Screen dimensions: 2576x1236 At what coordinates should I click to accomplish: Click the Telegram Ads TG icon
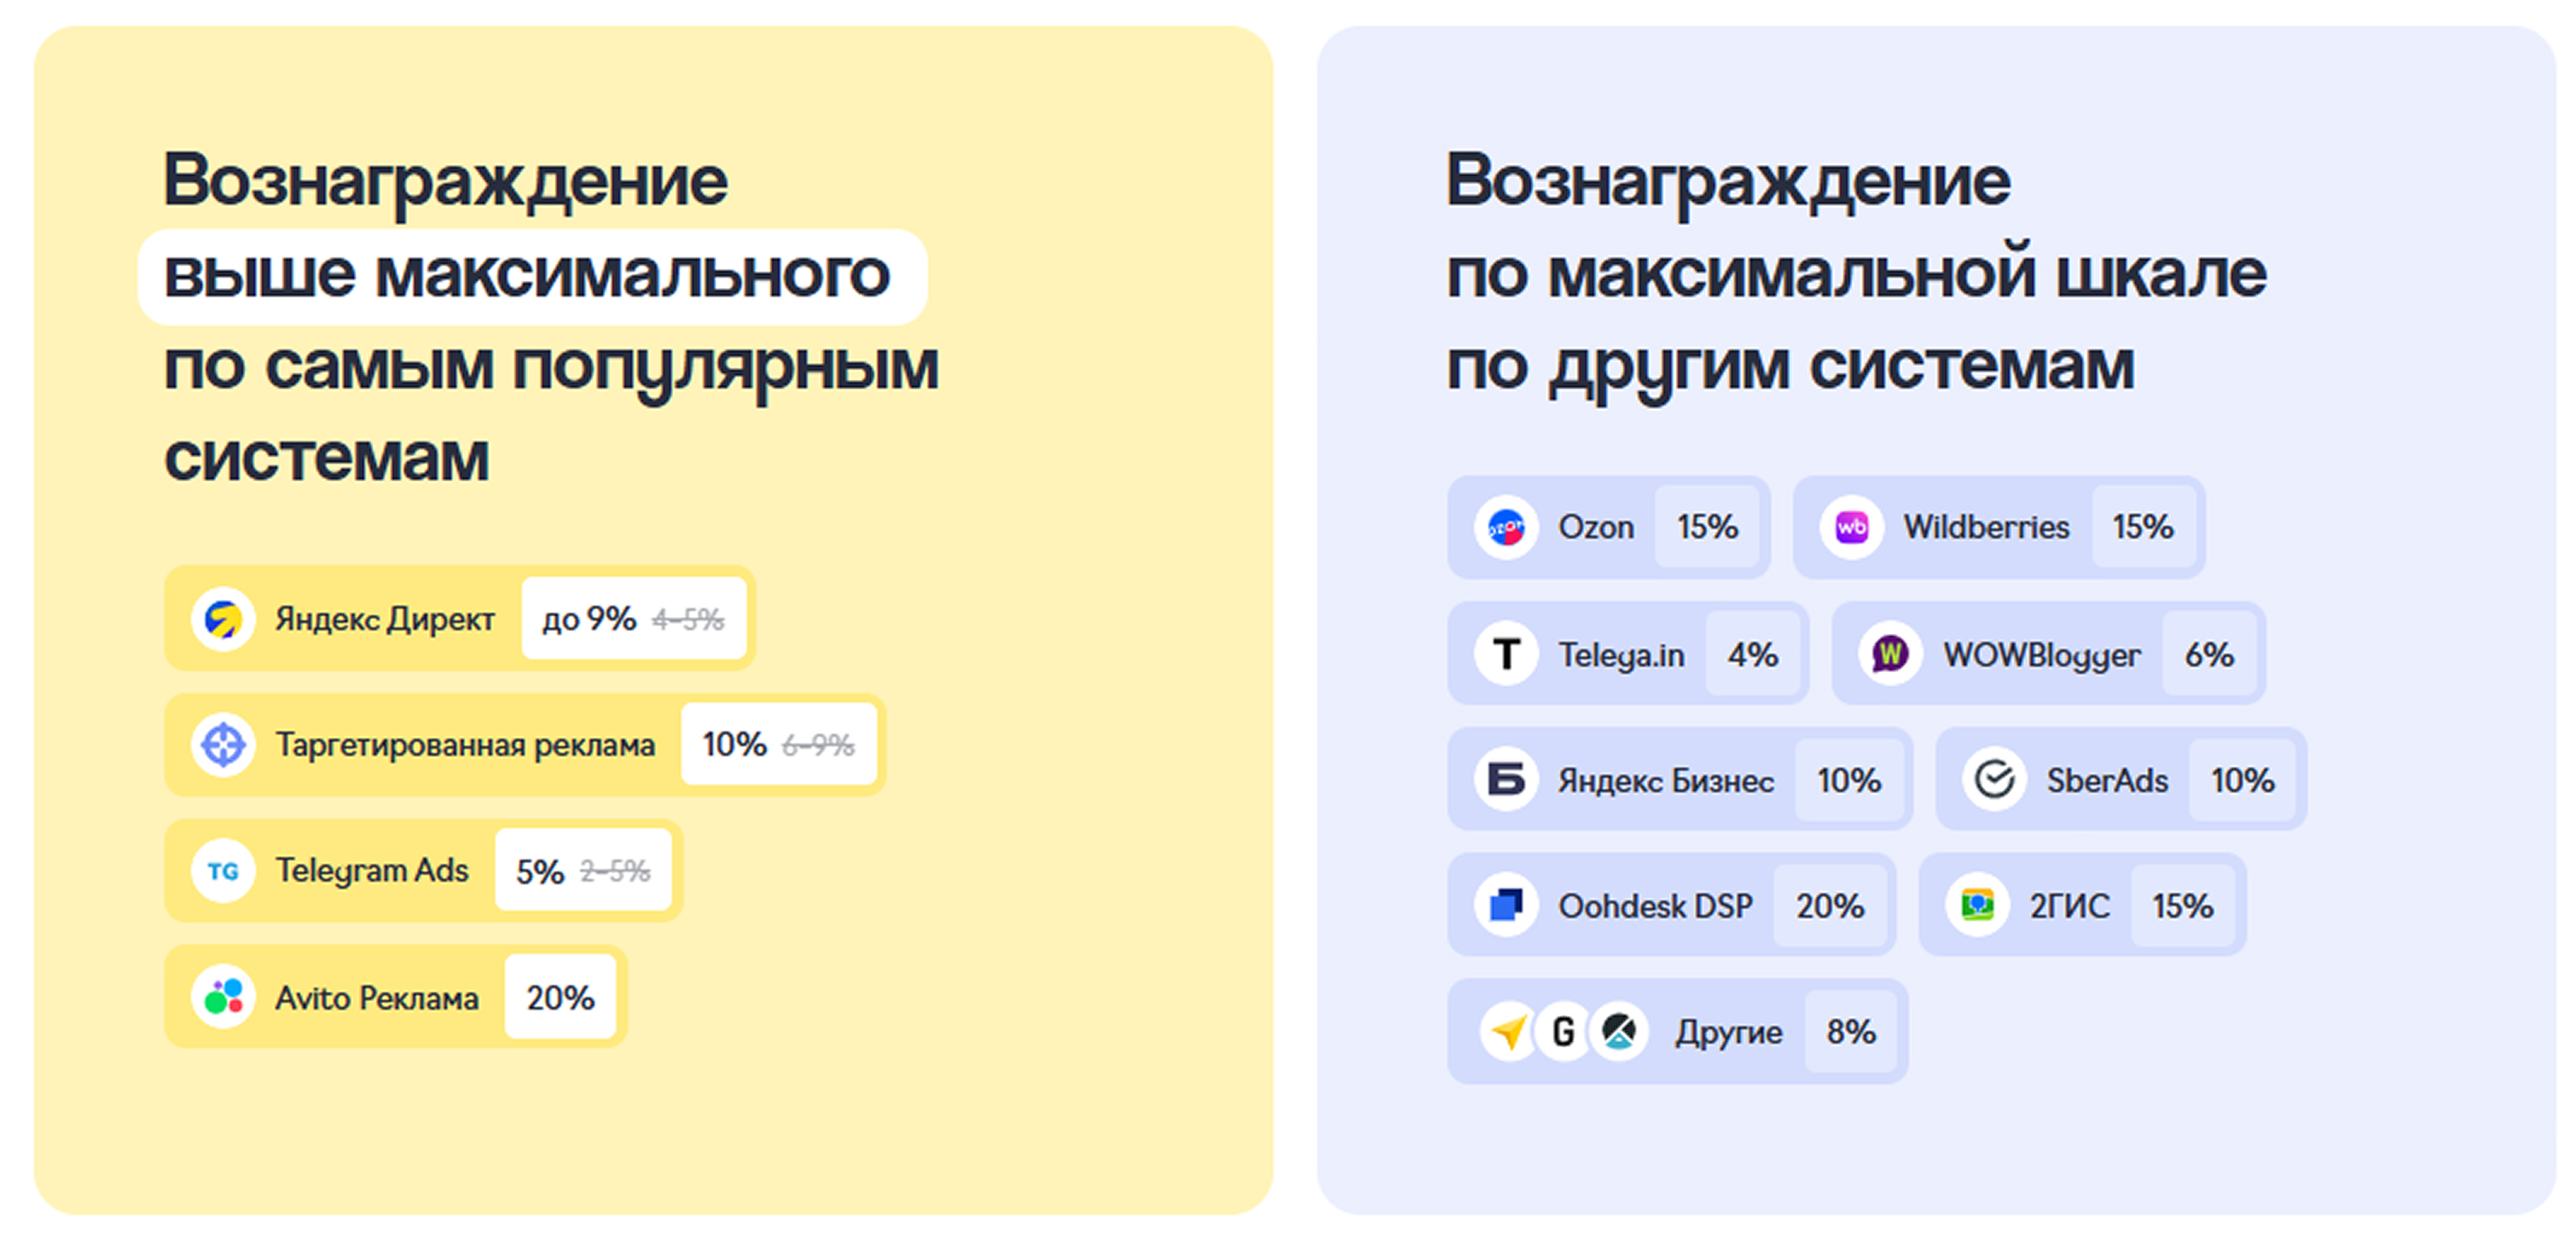223,871
